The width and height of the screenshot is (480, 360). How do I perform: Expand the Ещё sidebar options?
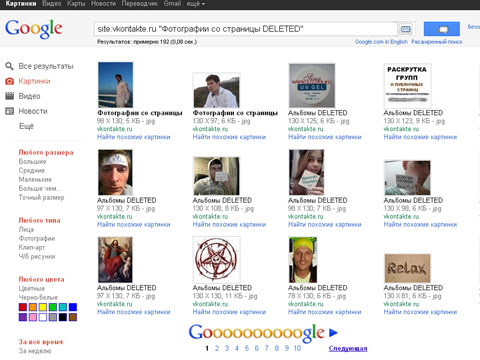[26, 126]
